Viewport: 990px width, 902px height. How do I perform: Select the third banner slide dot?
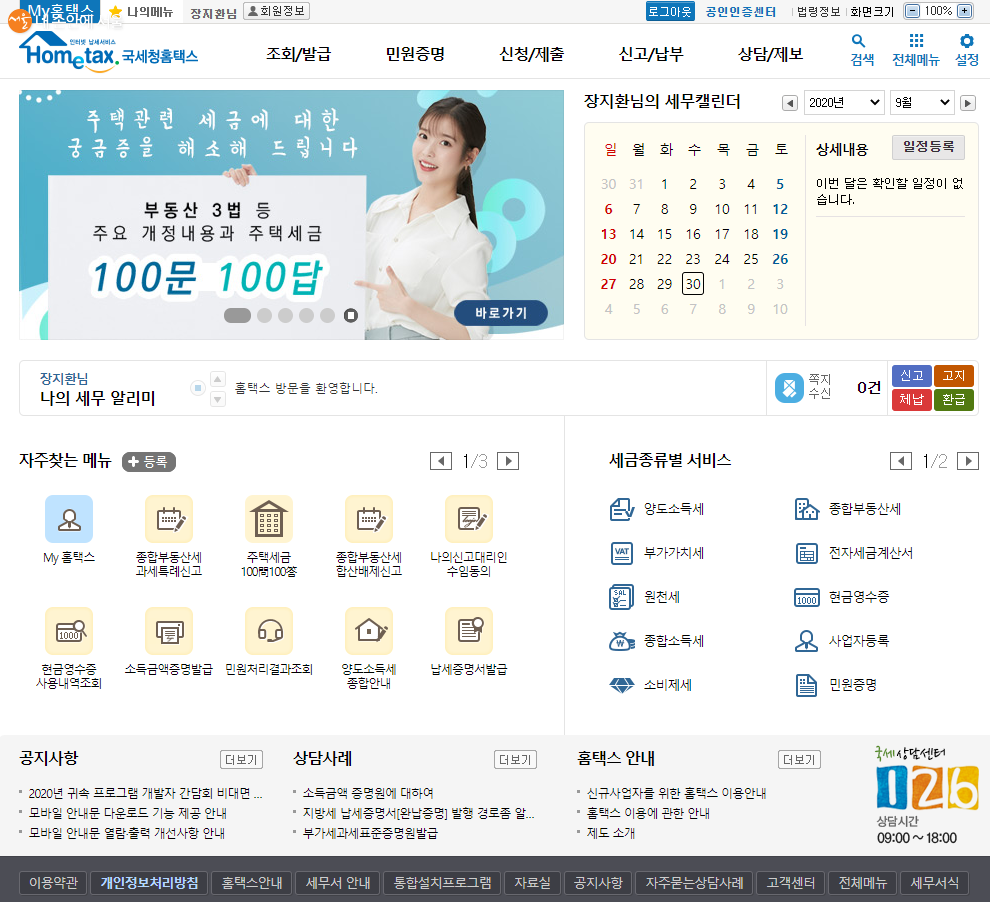tap(286, 315)
